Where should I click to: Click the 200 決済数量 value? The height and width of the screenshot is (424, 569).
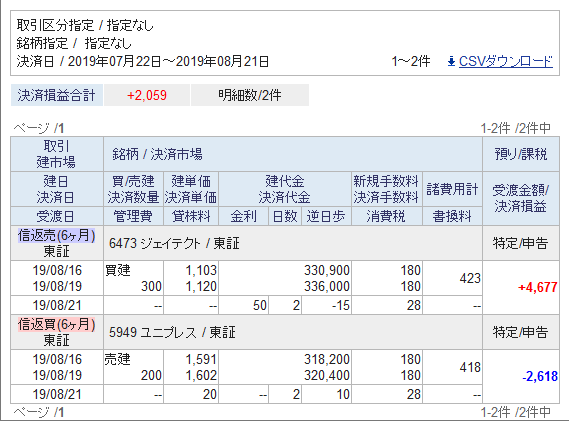pyautogui.click(x=151, y=375)
